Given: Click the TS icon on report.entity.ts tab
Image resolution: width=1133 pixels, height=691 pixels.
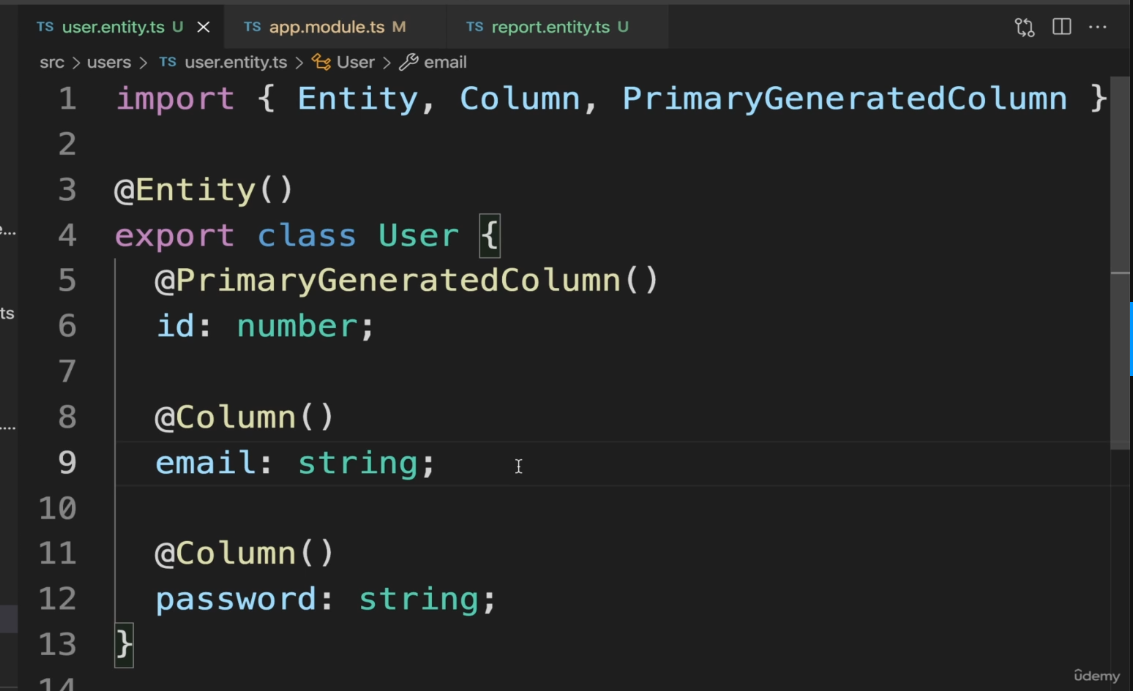Looking at the screenshot, I should (475, 27).
